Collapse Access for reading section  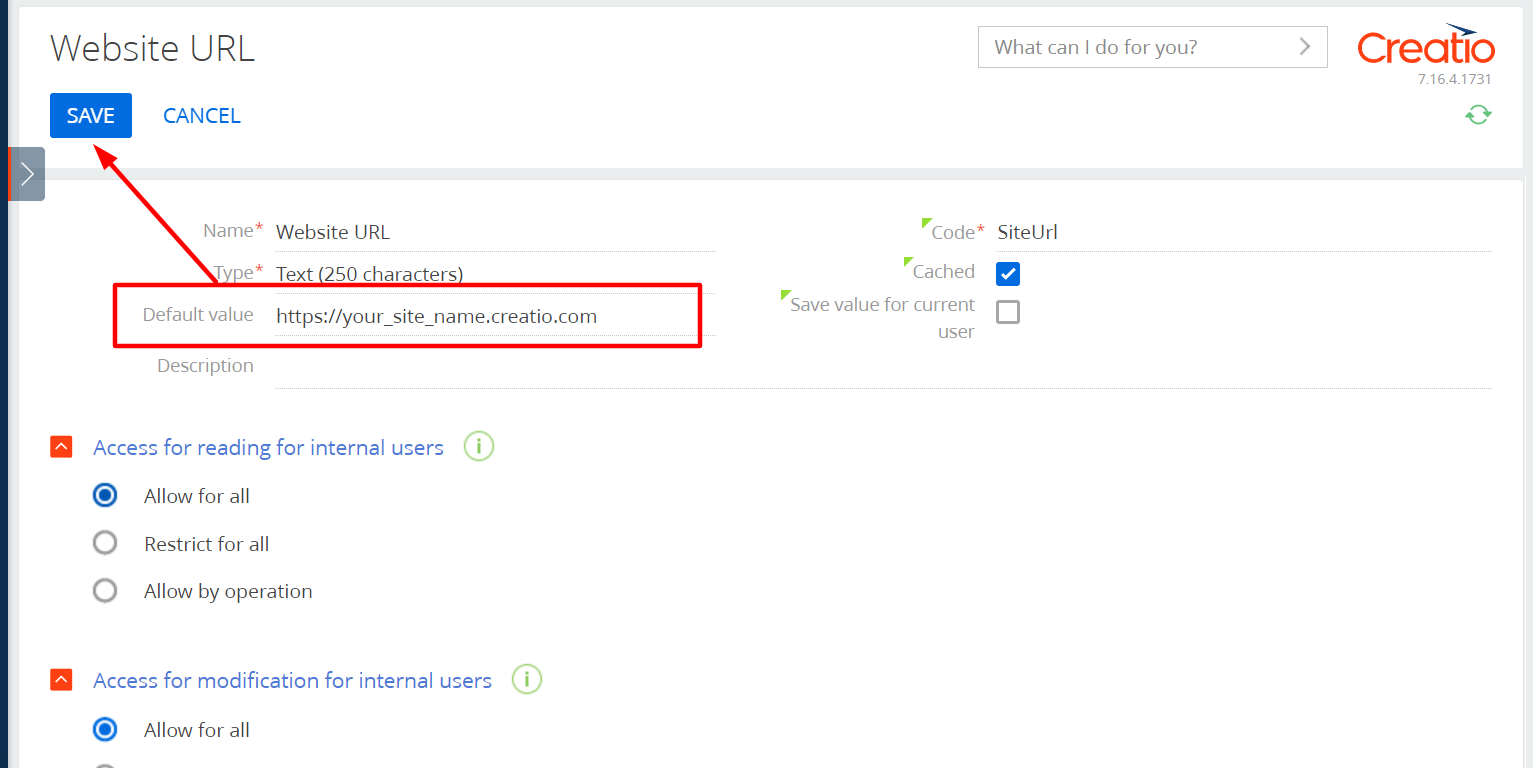61,447
